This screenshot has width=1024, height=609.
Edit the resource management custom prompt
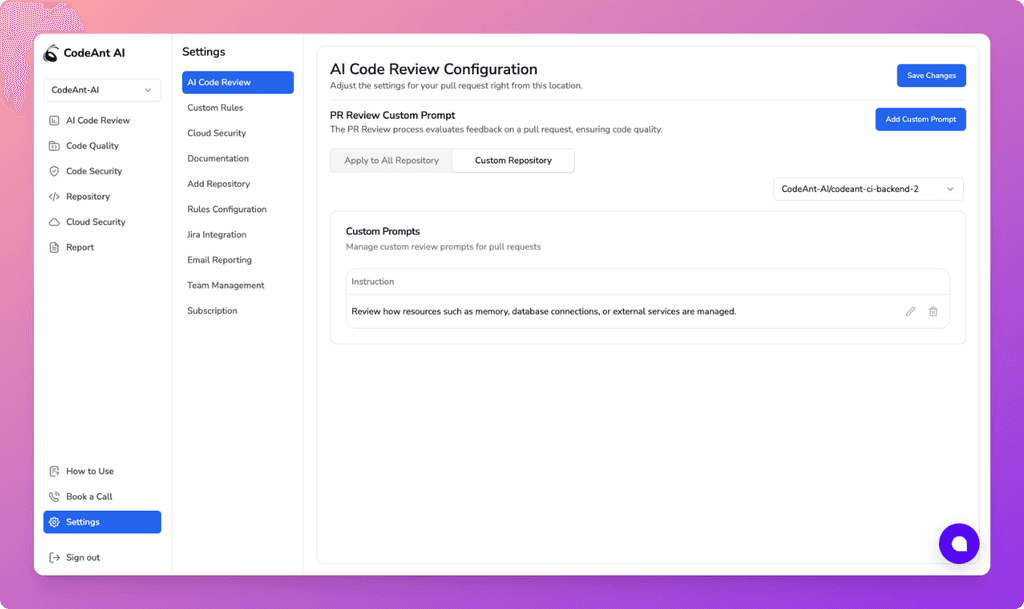(x=910, y=311)
